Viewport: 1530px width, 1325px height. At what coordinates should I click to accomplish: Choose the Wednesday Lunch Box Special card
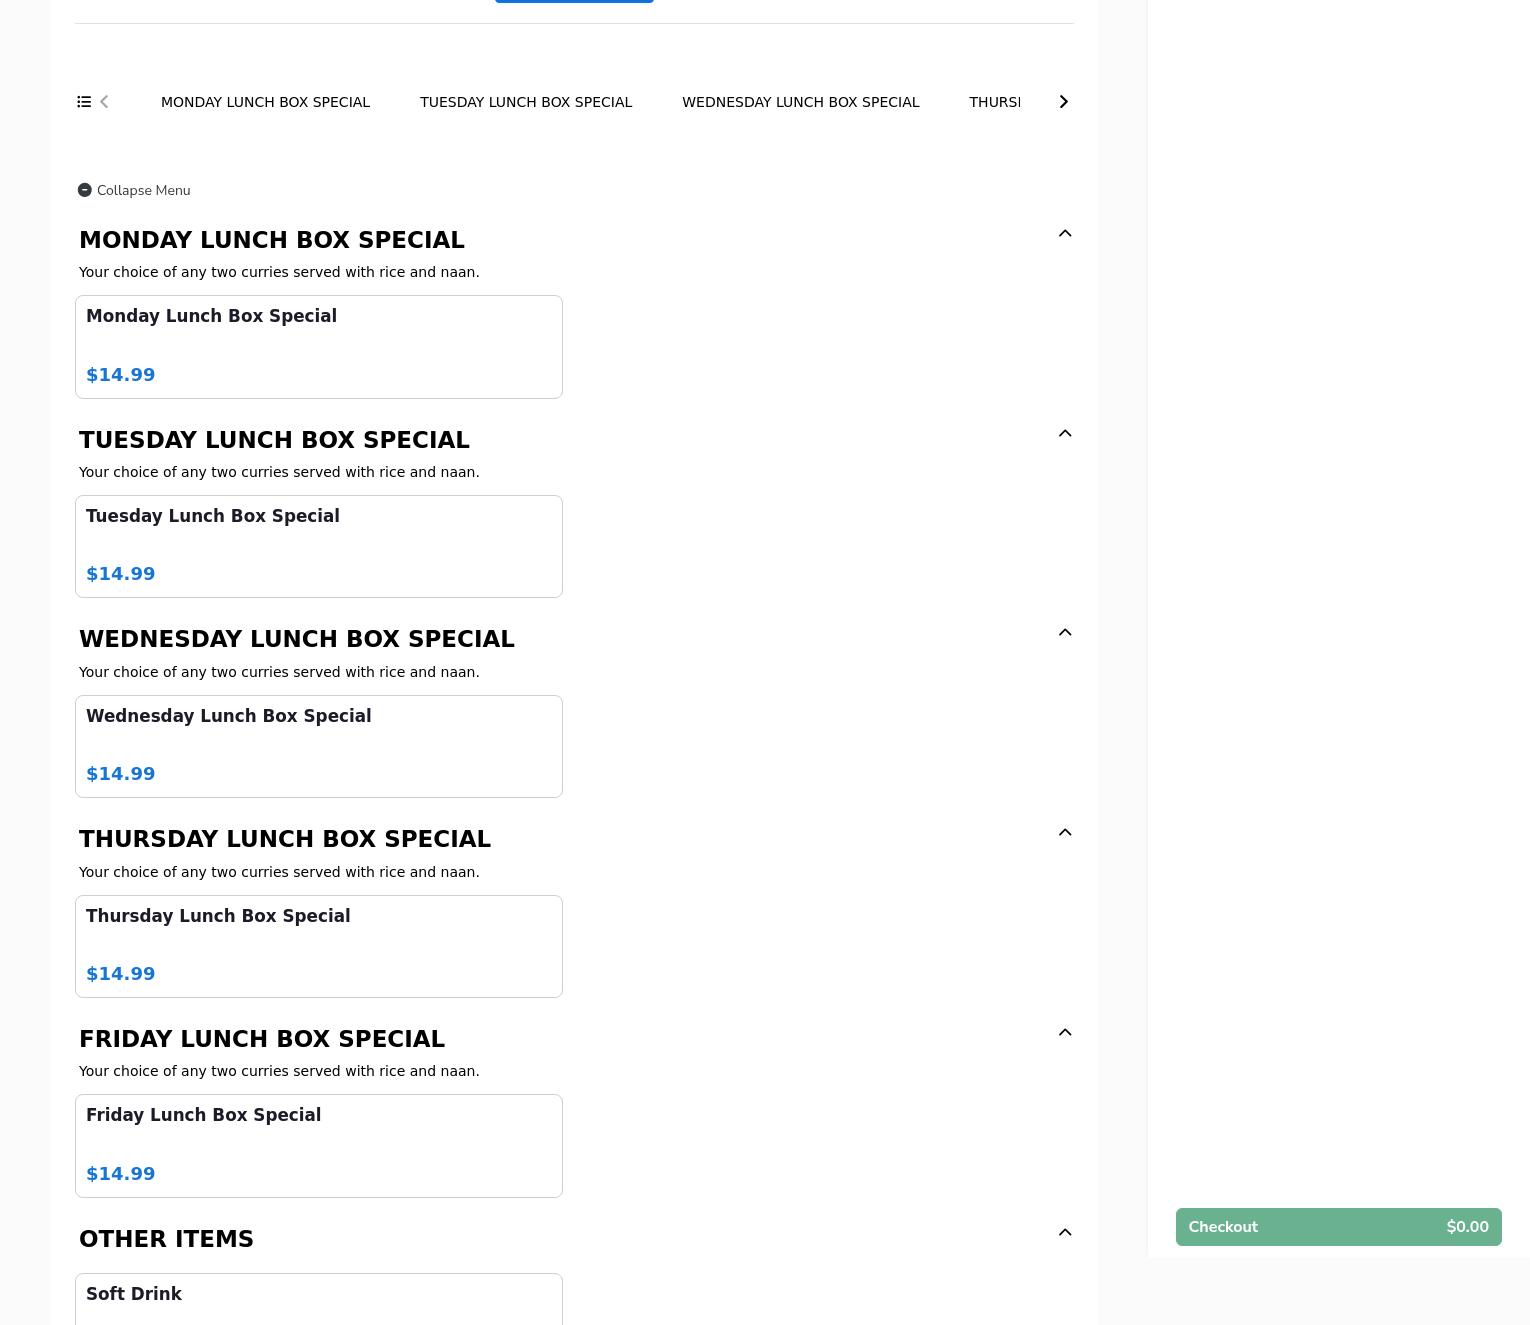(x=318, y=746)
